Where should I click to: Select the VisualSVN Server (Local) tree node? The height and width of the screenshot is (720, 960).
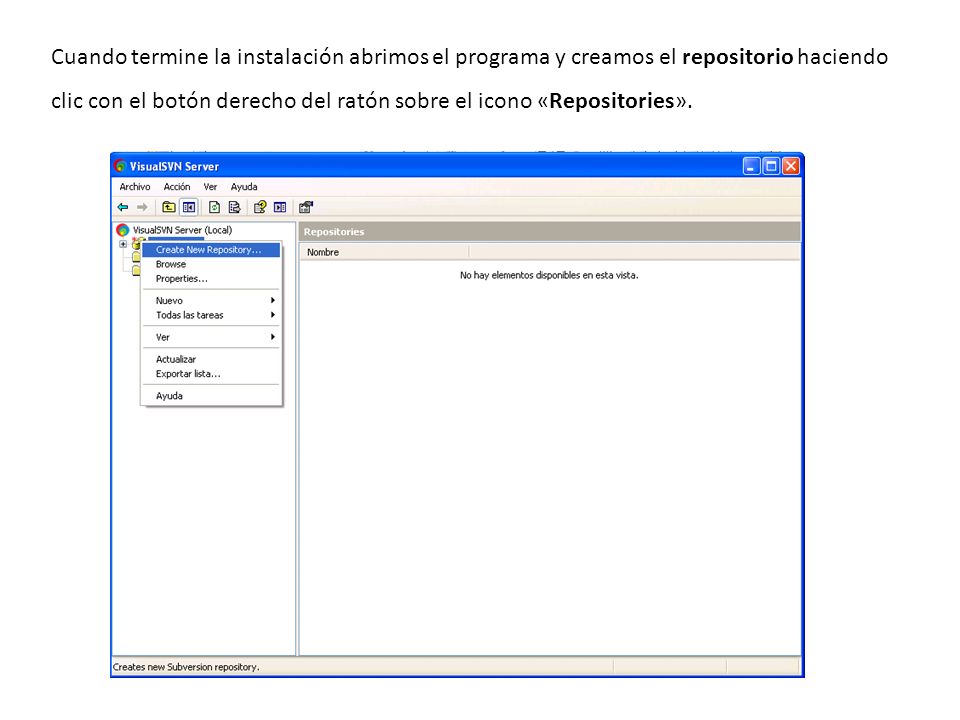click(182, 230)
